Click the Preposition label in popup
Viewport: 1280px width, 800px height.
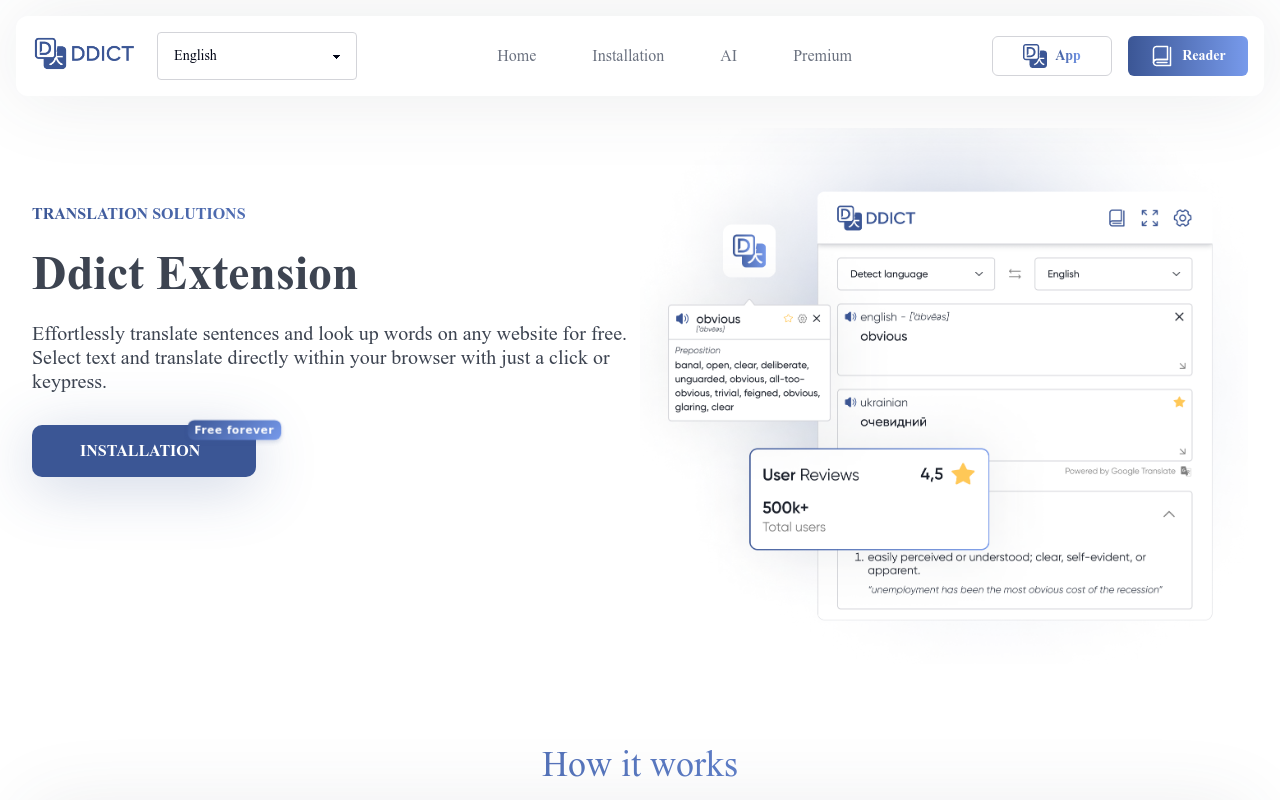coord(696,350)
